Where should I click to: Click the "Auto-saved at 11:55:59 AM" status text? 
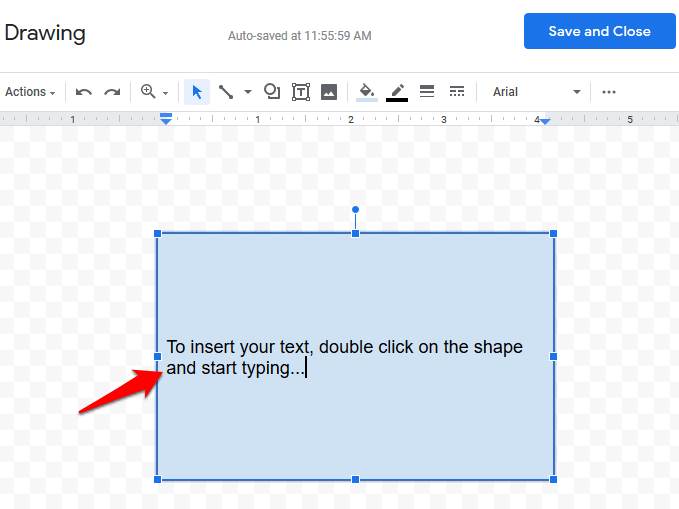click(300, 36)
